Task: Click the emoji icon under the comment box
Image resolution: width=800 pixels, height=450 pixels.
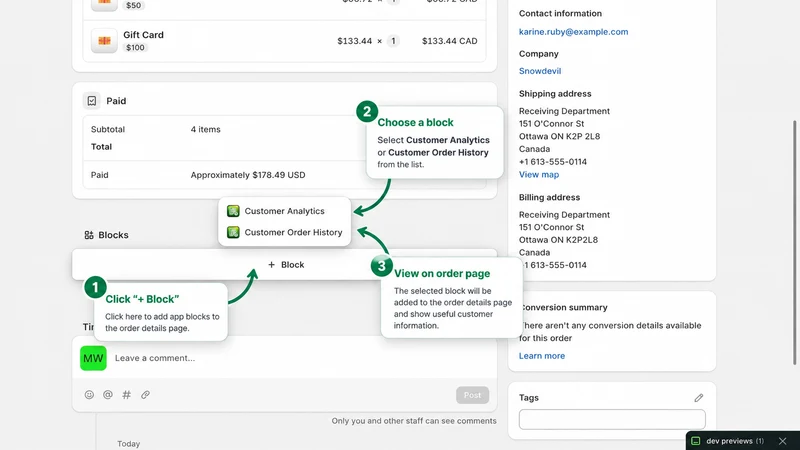Action: pyautogui.click(x=89, y=394)
